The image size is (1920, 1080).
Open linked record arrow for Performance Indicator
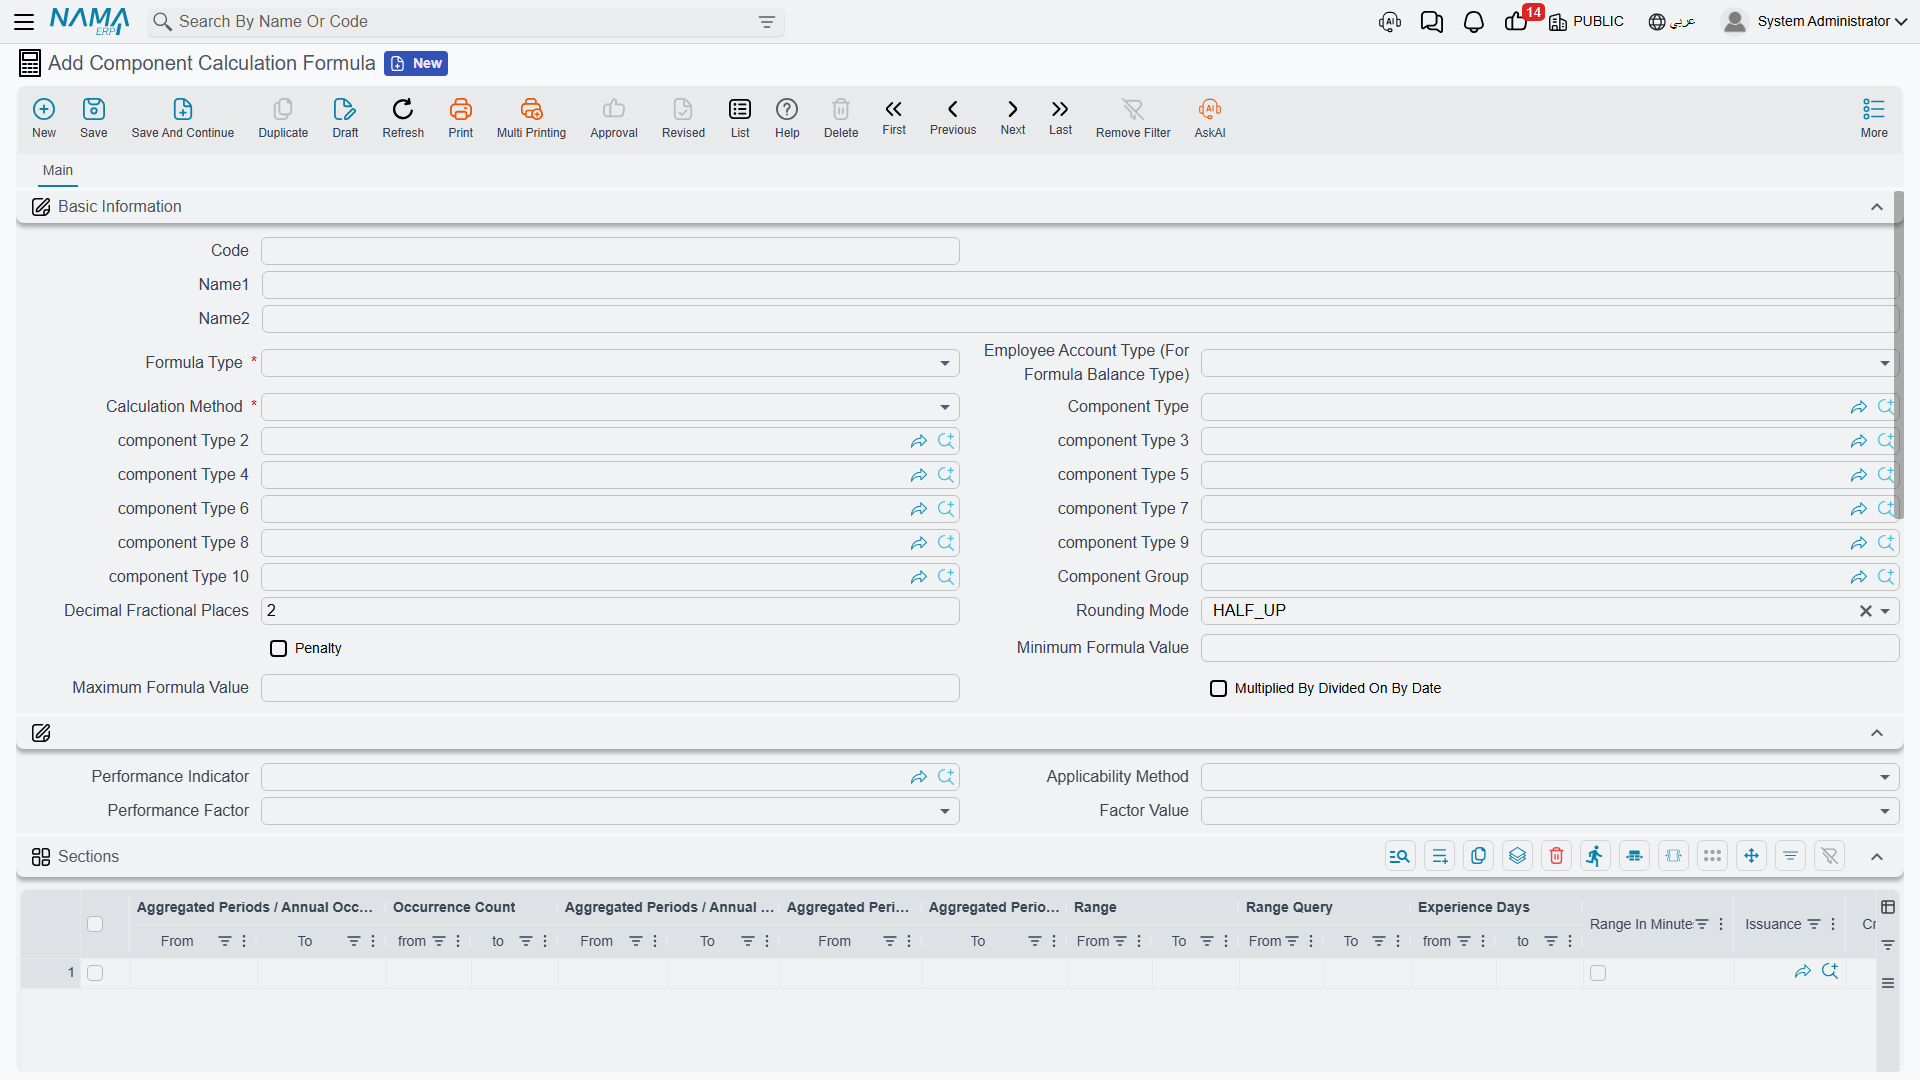click(x=919, y=777)
